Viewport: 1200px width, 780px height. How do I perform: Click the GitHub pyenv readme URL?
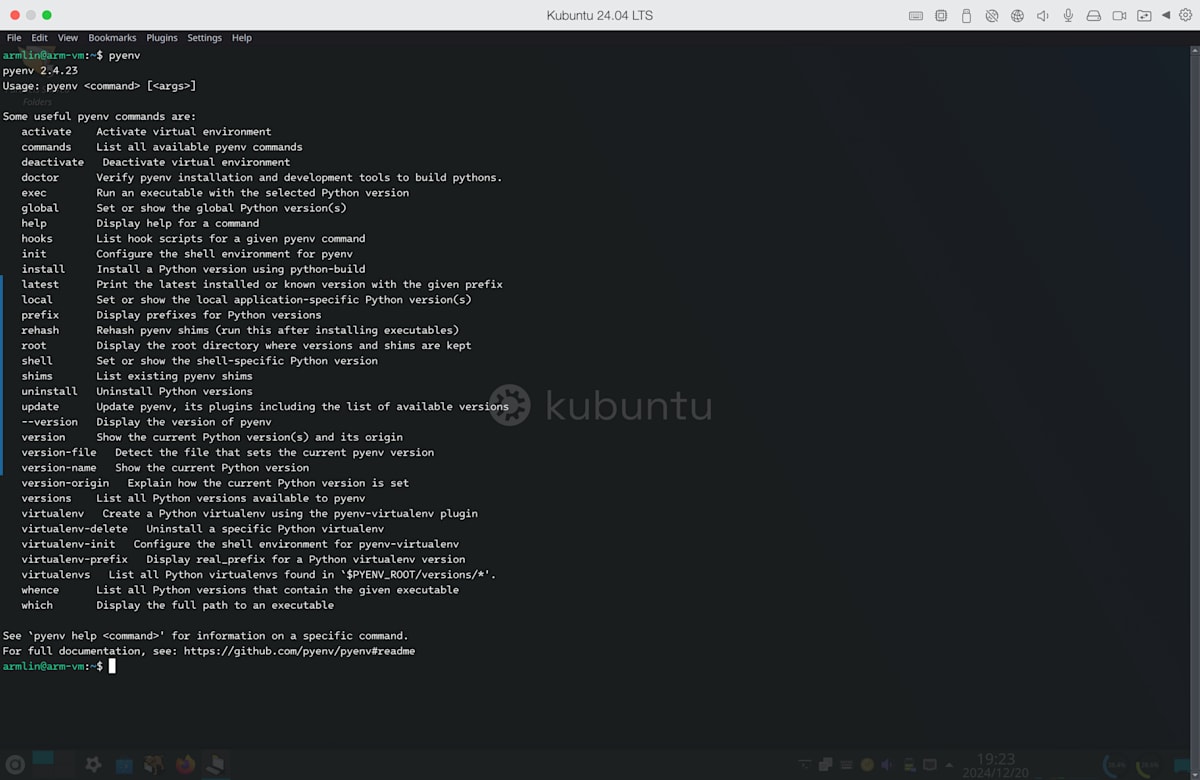[299, 651]
